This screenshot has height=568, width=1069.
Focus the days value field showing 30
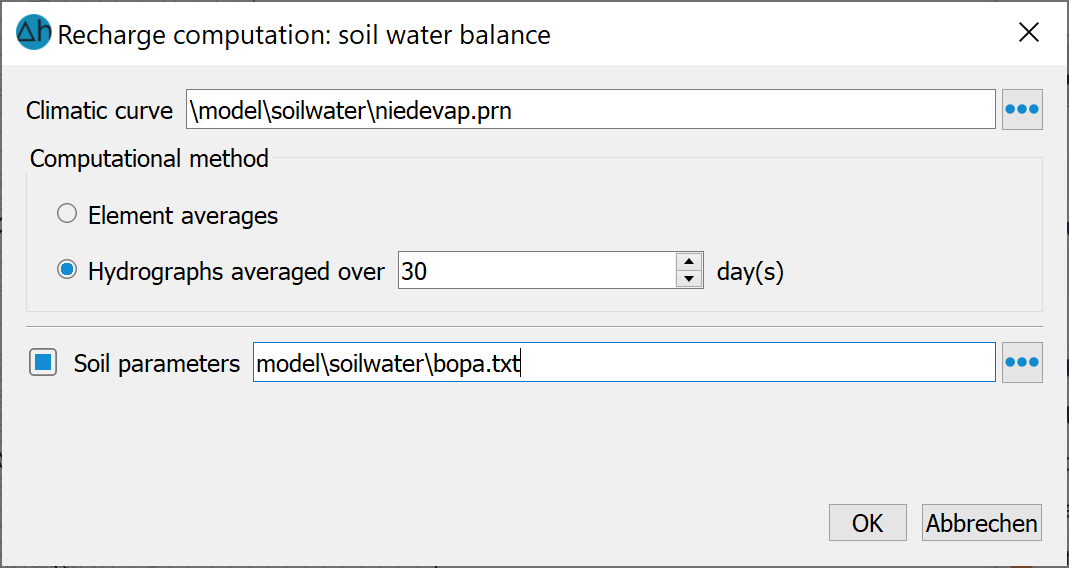pos(537,271)
